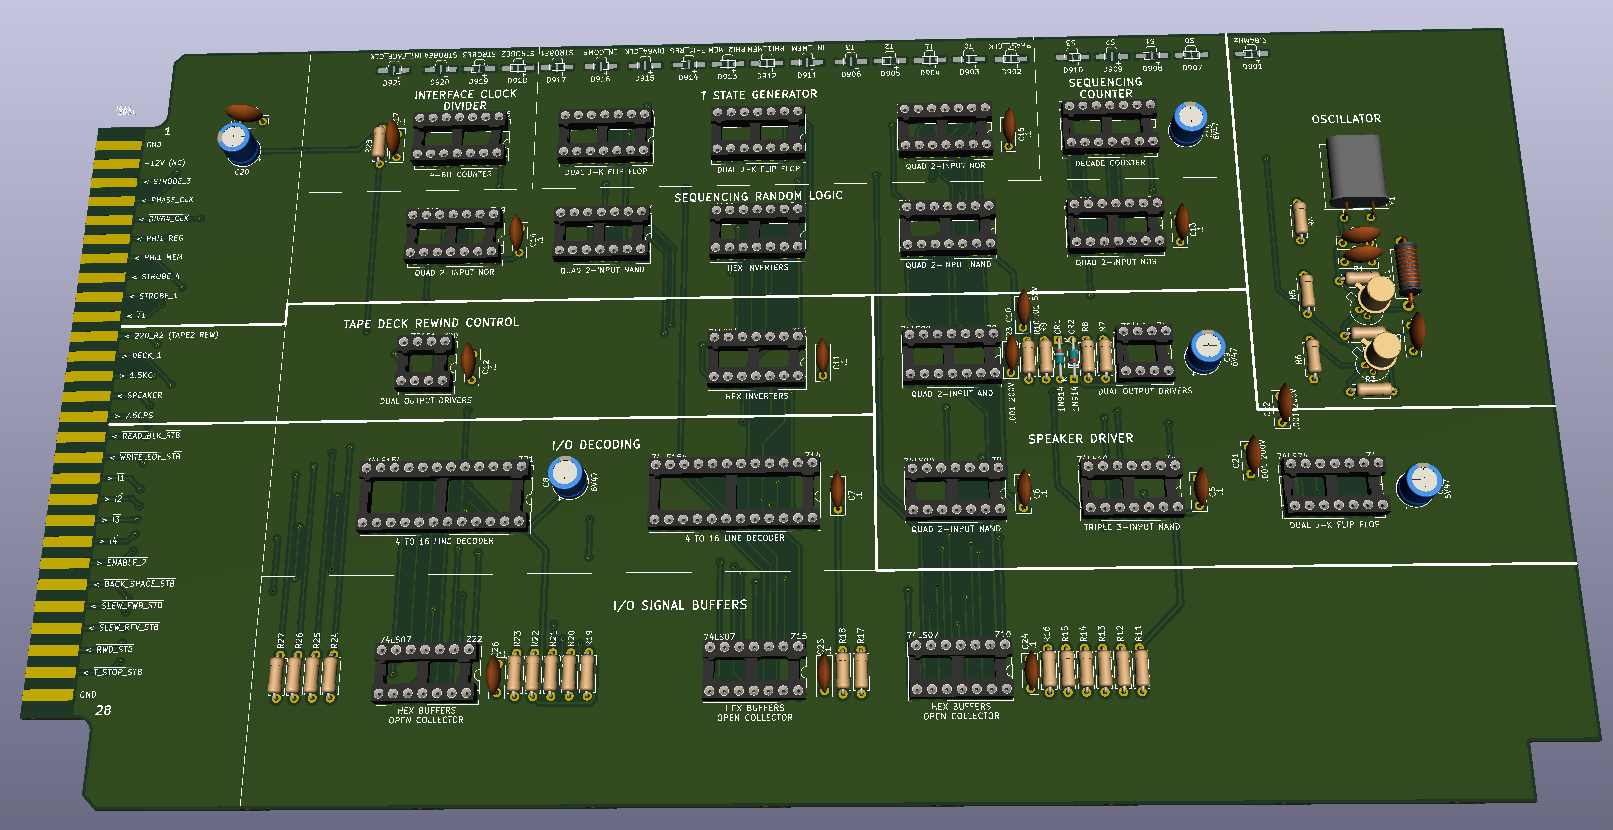This screenshot has width=1613, height=830.
Task: Select the leftmost 4 to 16 Line Decoder socket
Action: click(x=445, y=497)
